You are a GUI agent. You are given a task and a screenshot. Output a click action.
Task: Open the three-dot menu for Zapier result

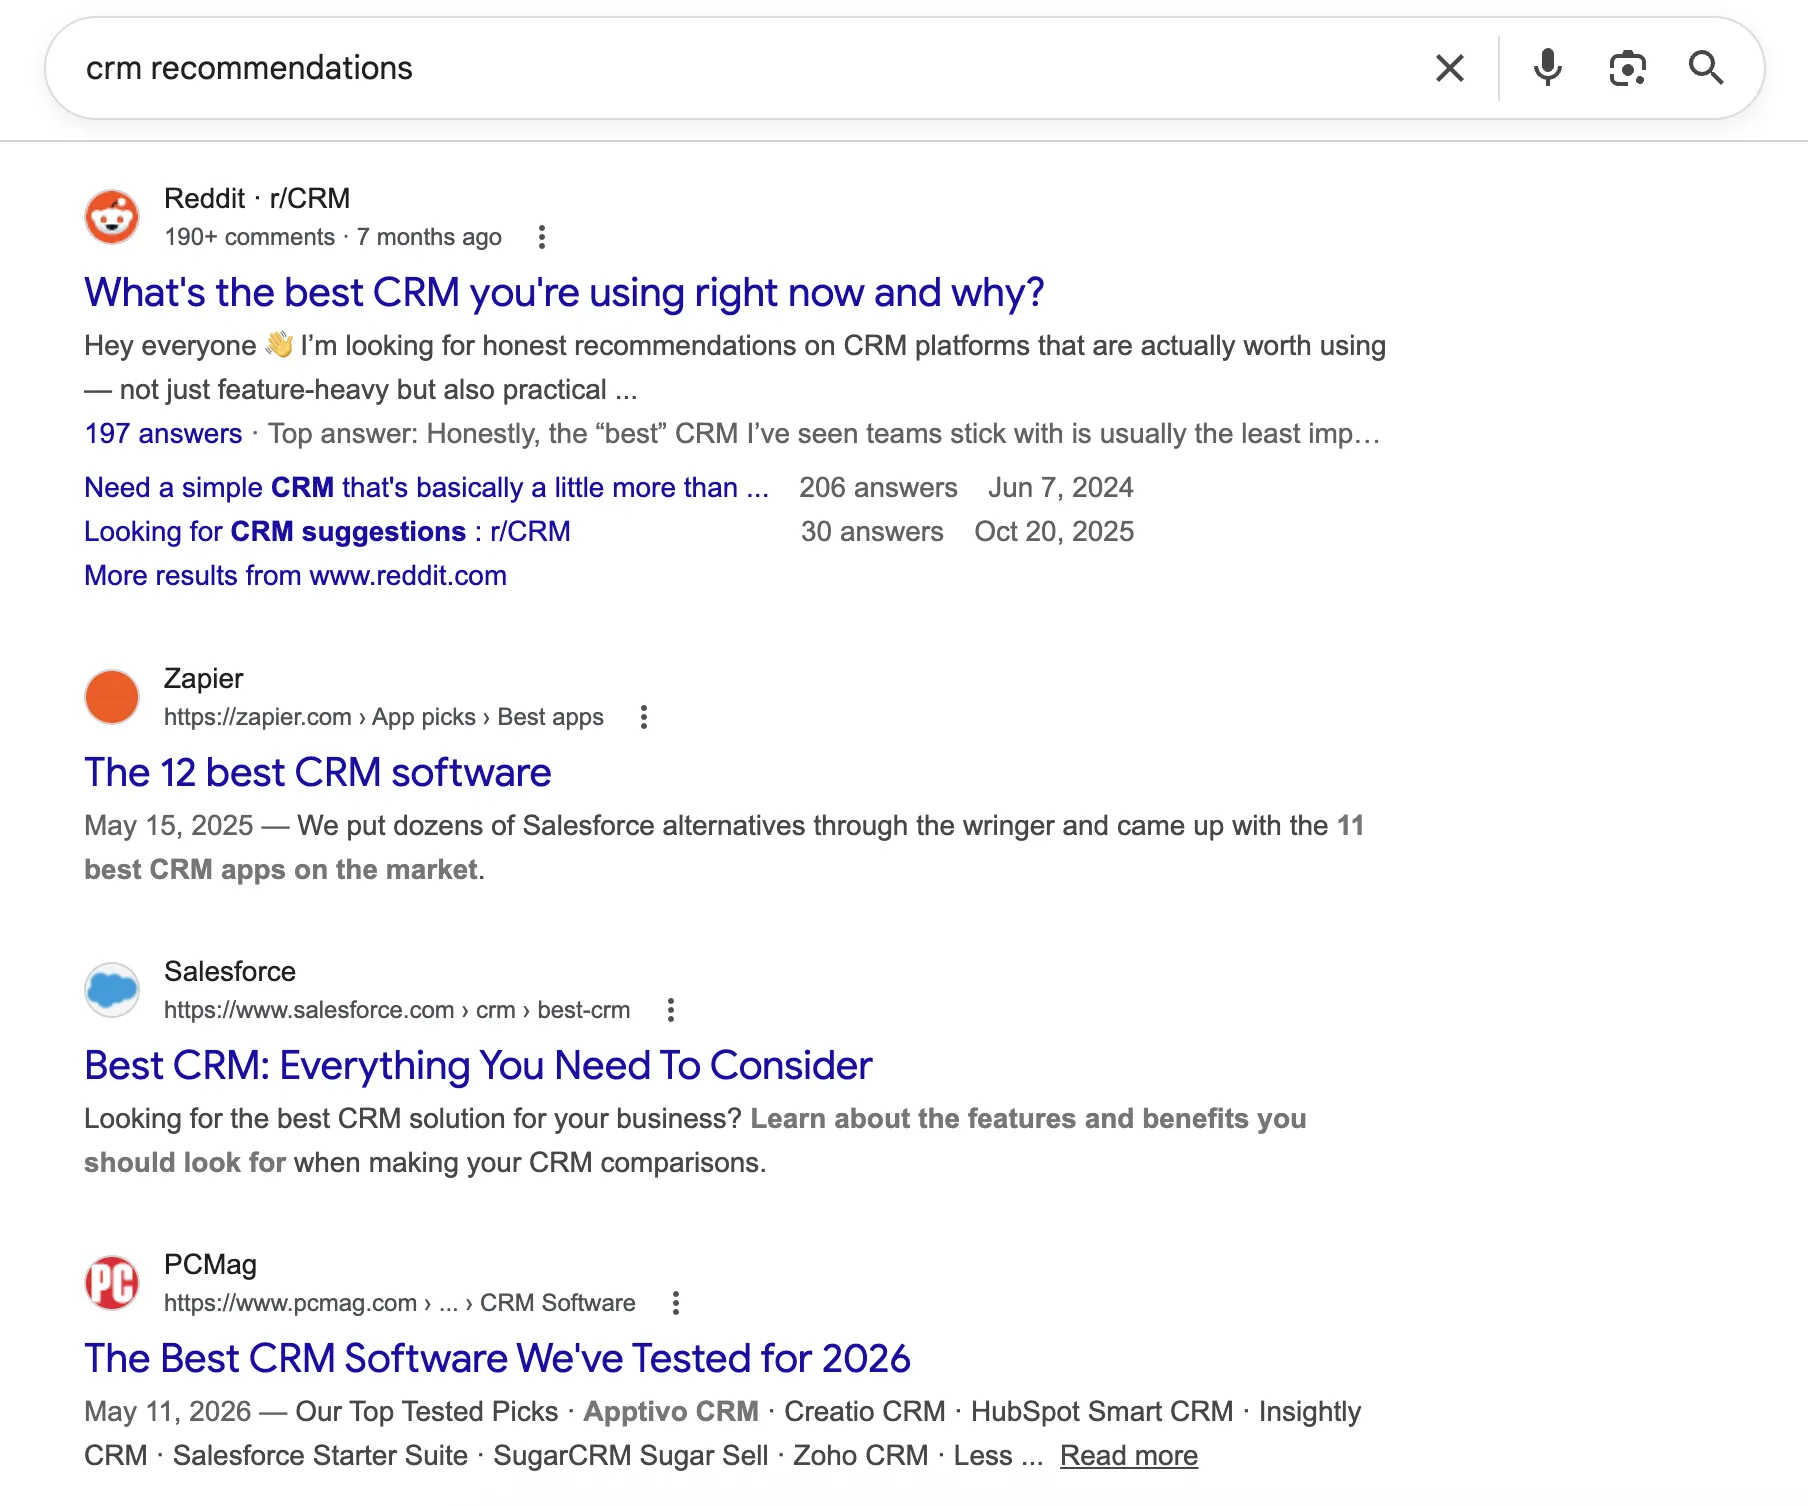pos(644,717)
